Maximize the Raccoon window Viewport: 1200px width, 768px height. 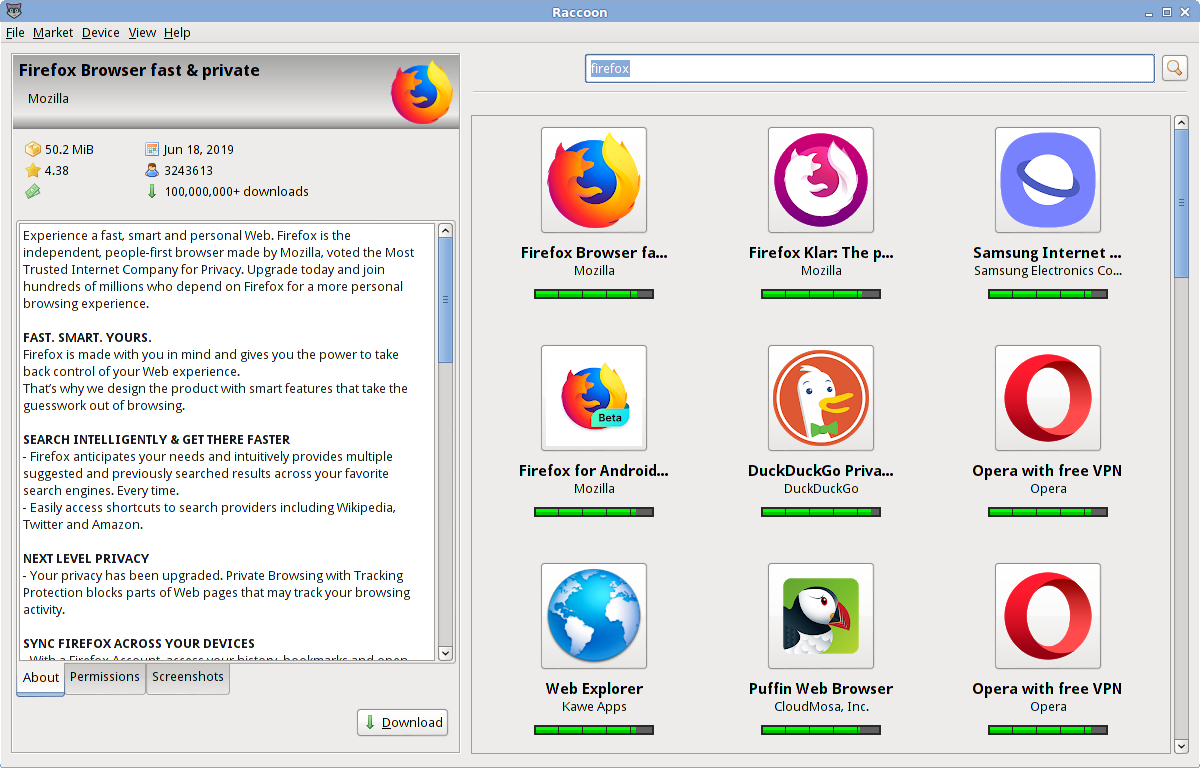point(1167,12)
